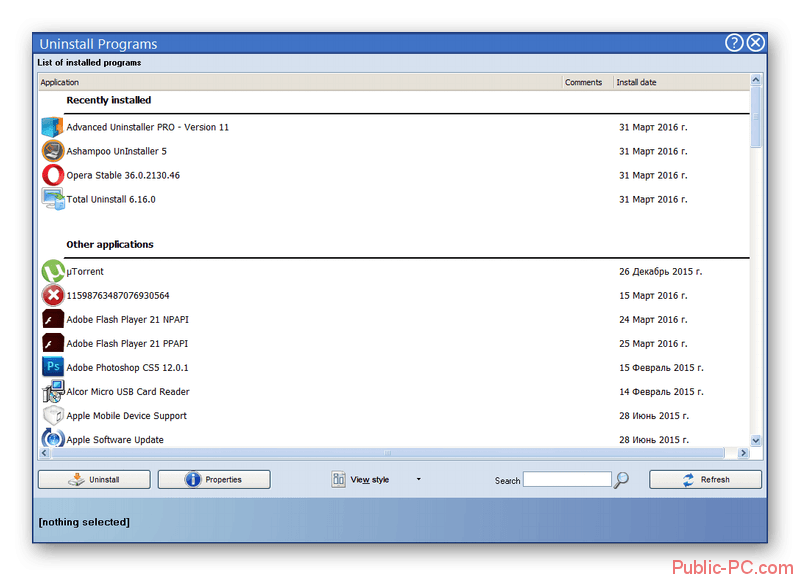The image size is (800, 580).
Task: Select Apple Software Update text
Action: tap(115, 440)
